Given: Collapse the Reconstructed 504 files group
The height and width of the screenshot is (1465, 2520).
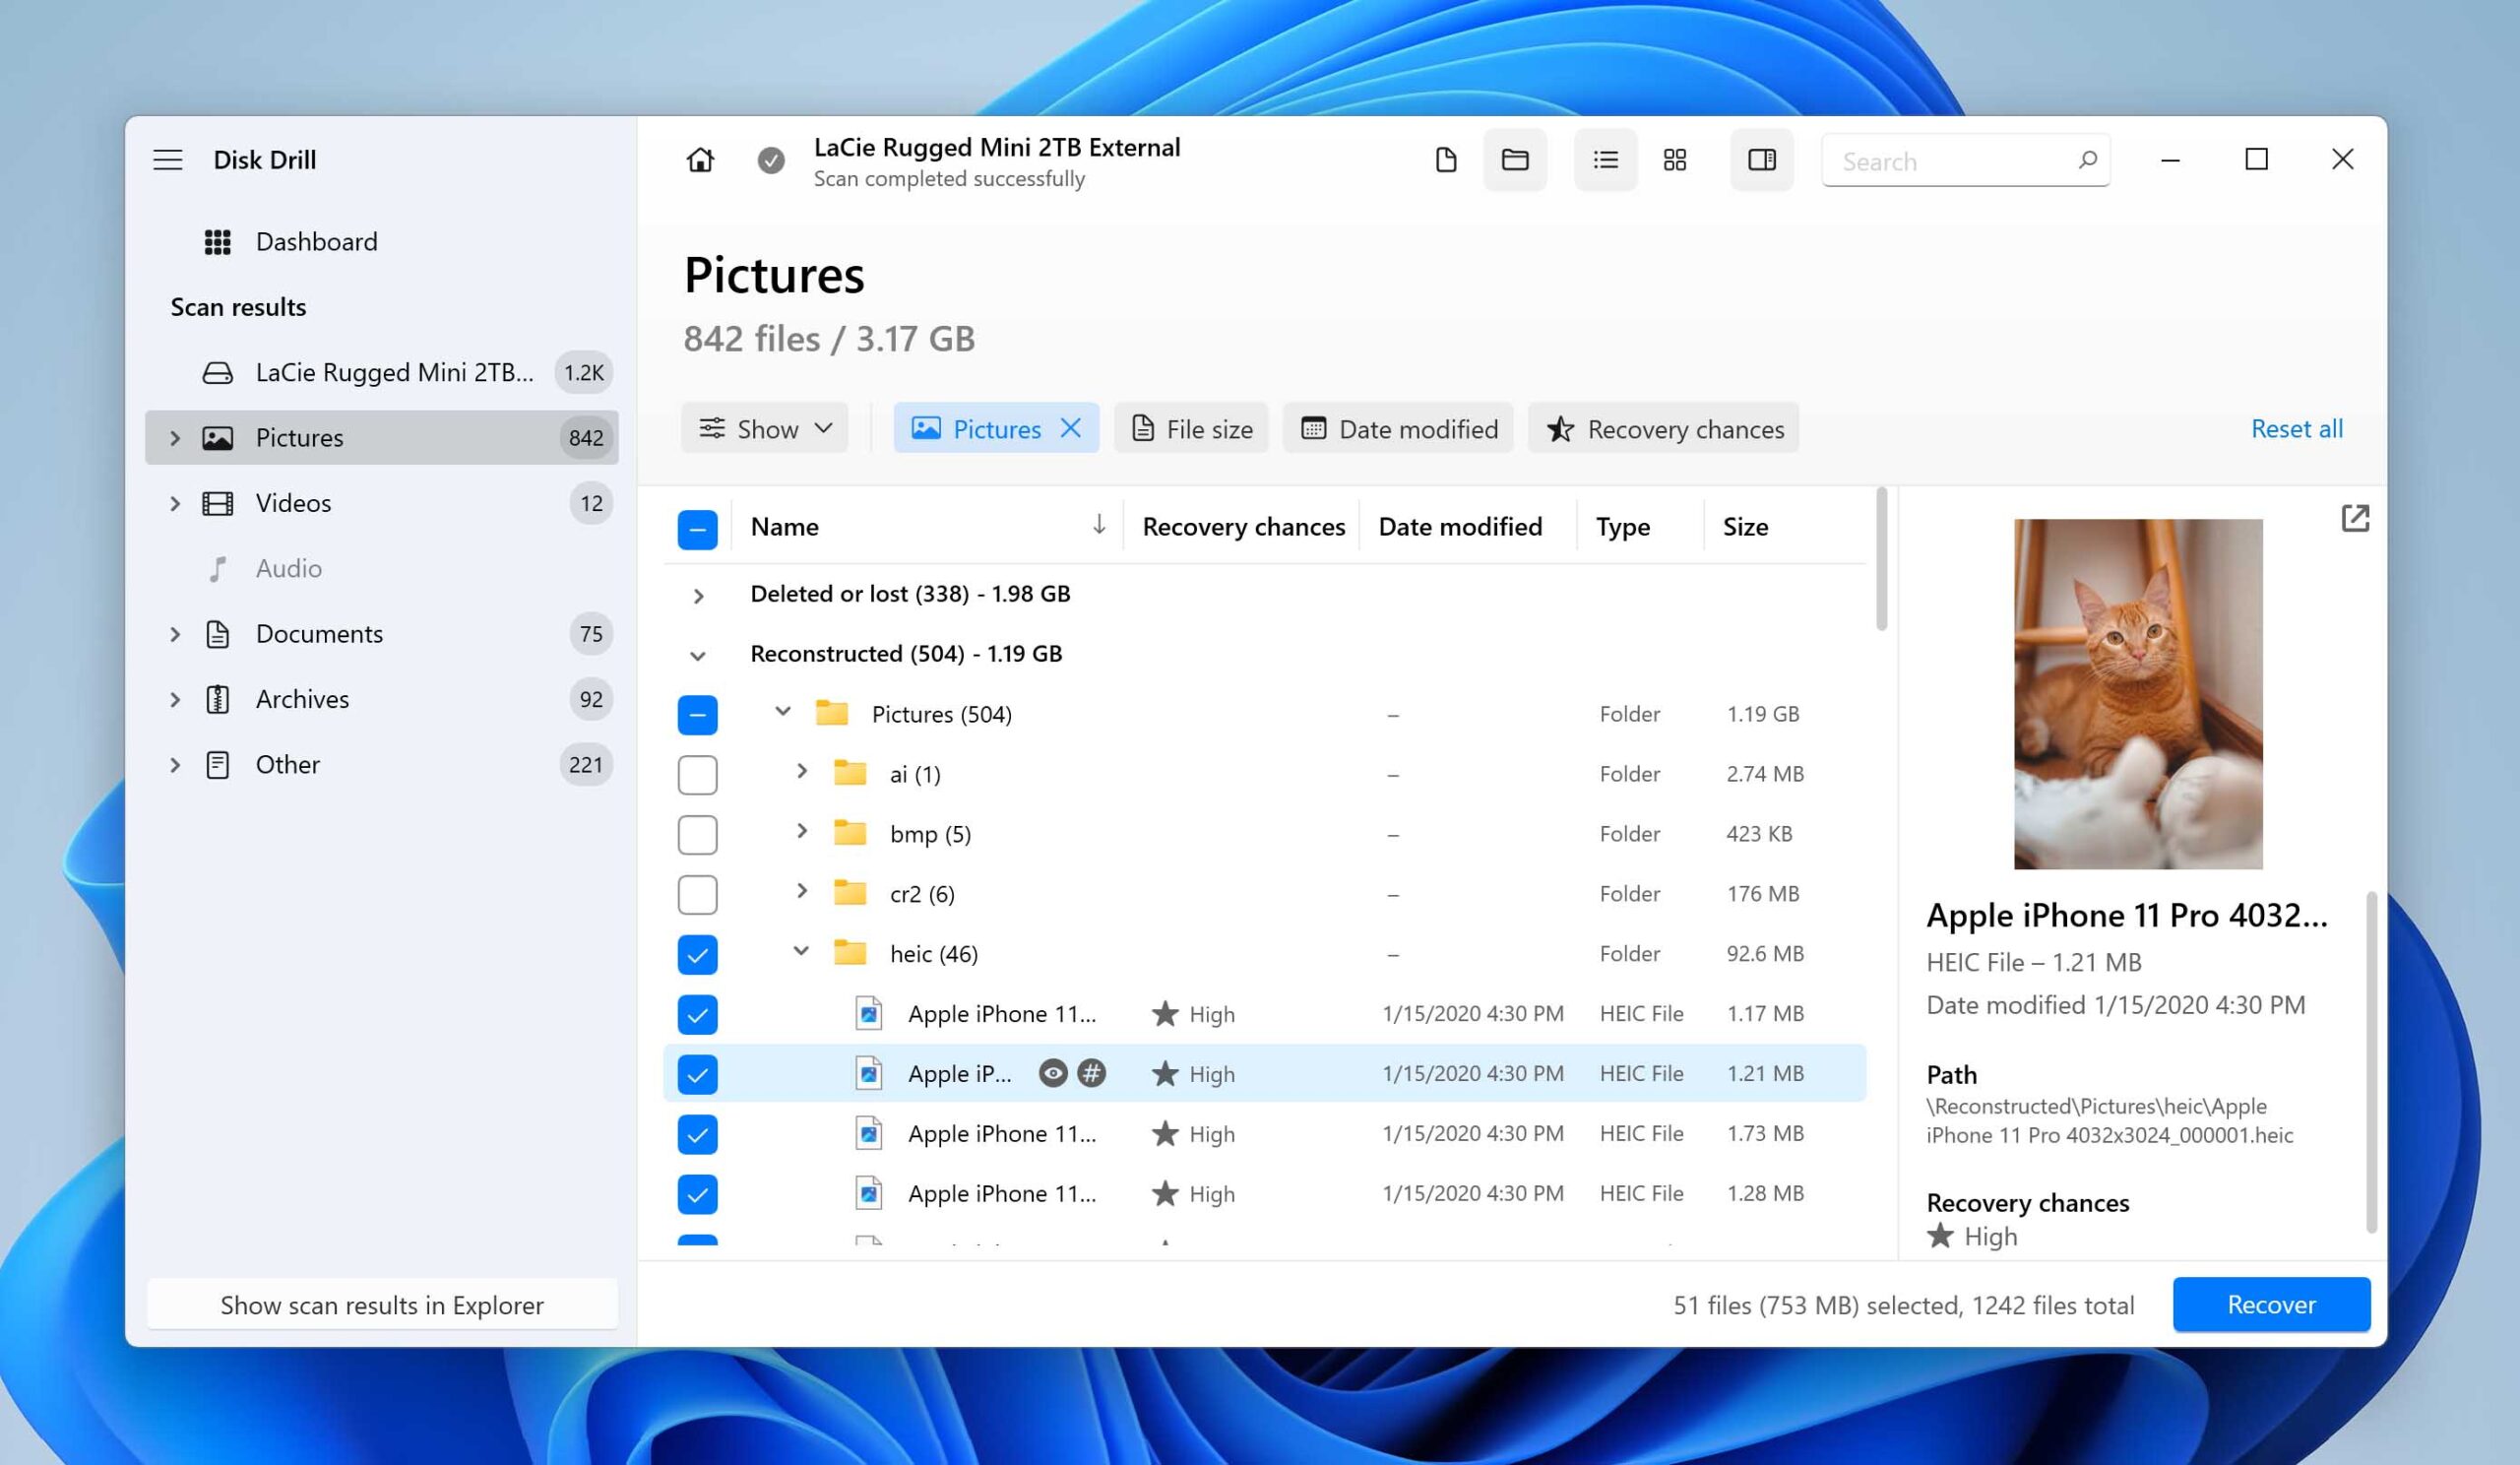Looking at the screenshot, I should coord(697,653).
